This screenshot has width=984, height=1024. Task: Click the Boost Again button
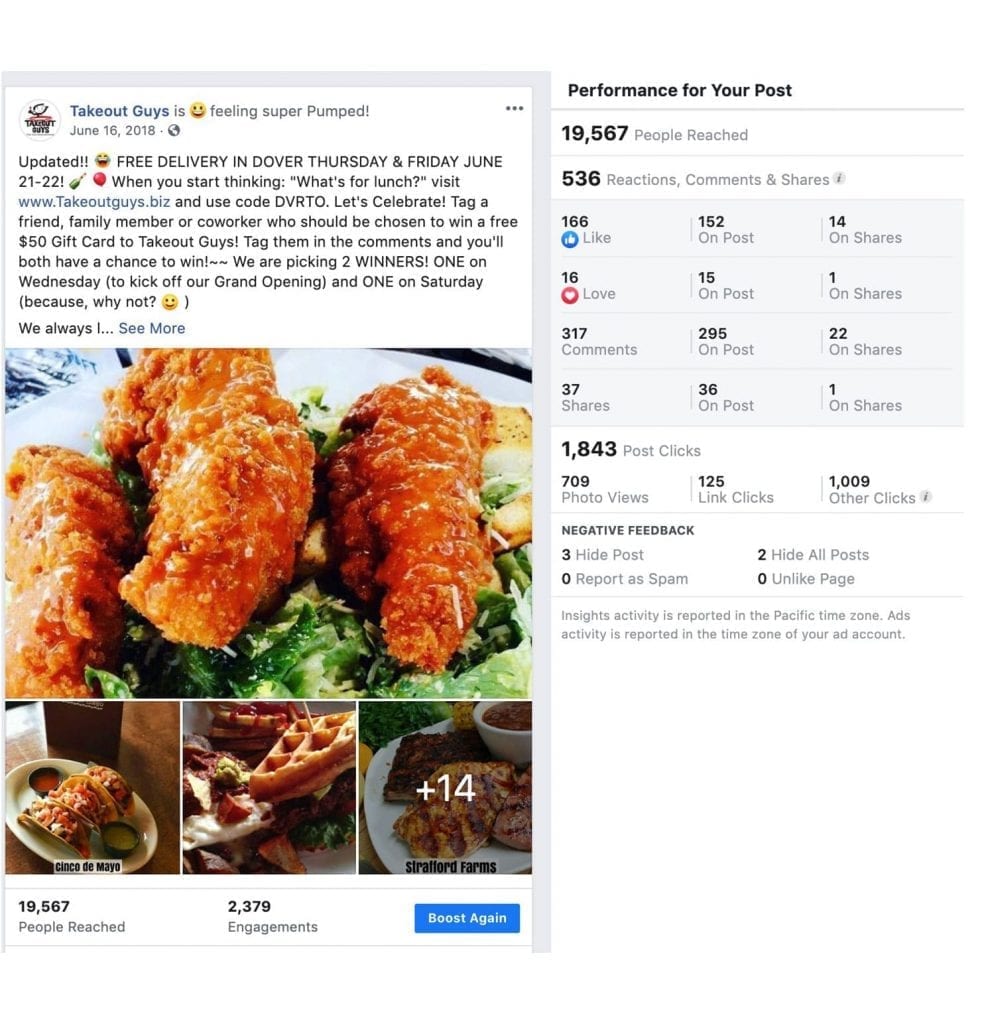(467, 918)
